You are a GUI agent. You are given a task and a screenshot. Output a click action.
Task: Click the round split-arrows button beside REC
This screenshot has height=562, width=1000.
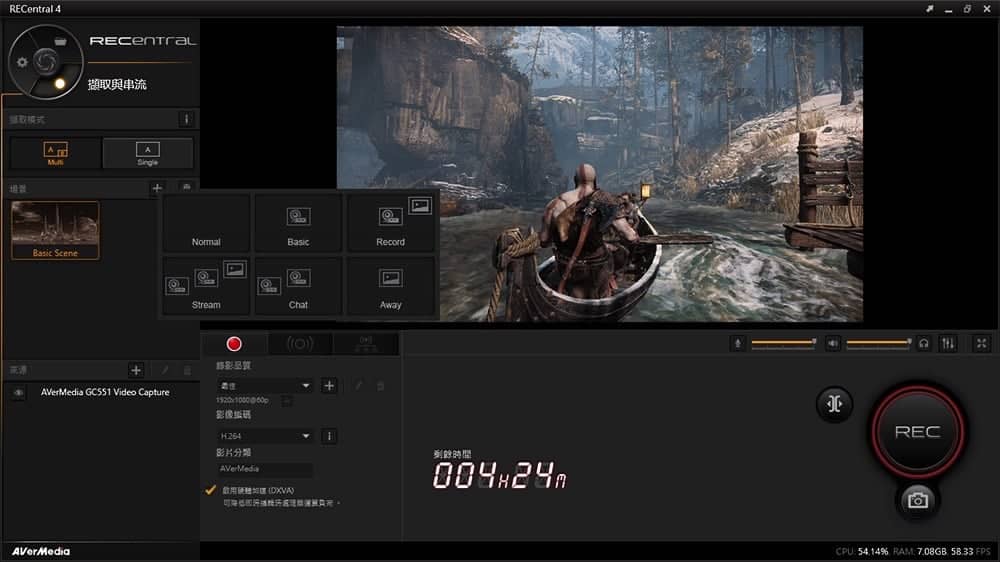[834, 404]
